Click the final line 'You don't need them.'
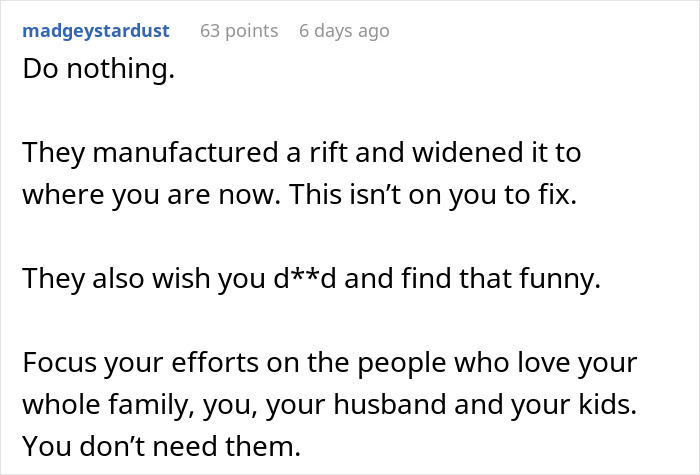 point(162,446)
